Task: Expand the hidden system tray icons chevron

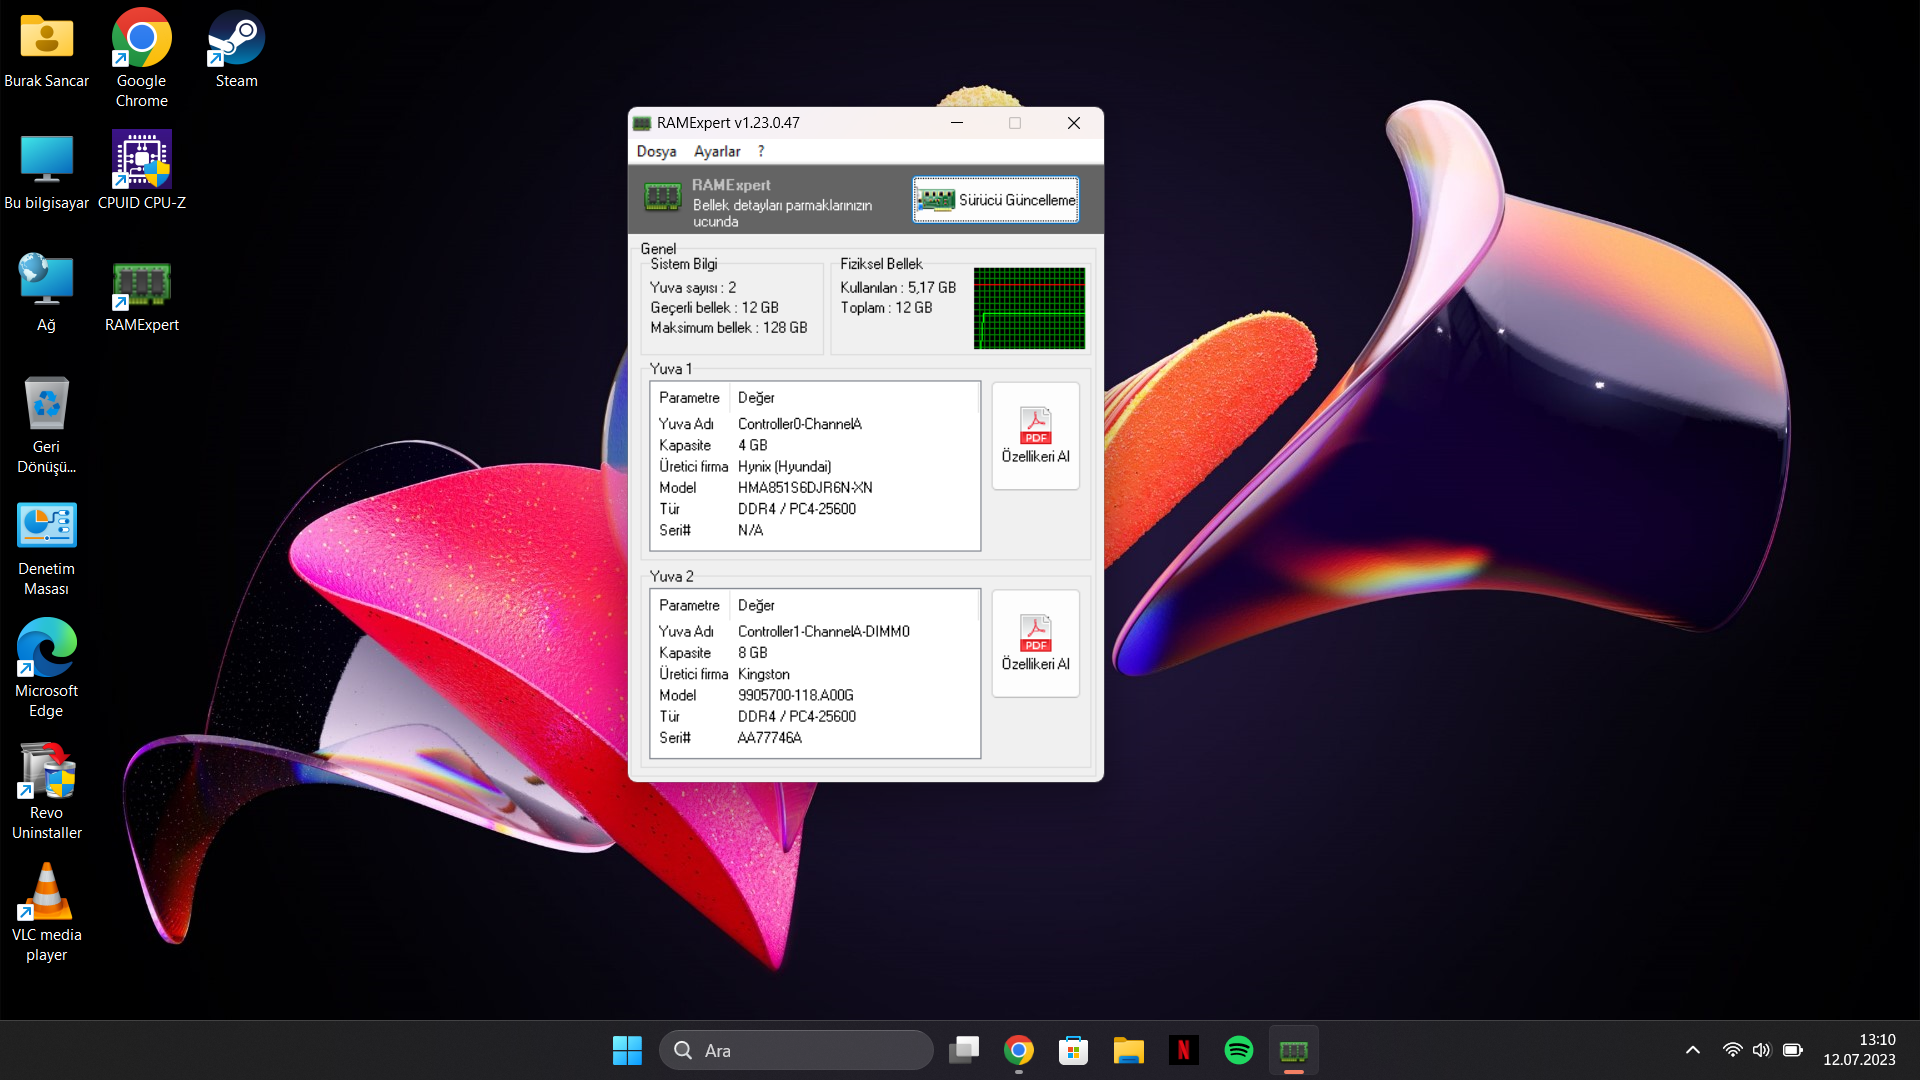Action: [1692, 1050]
